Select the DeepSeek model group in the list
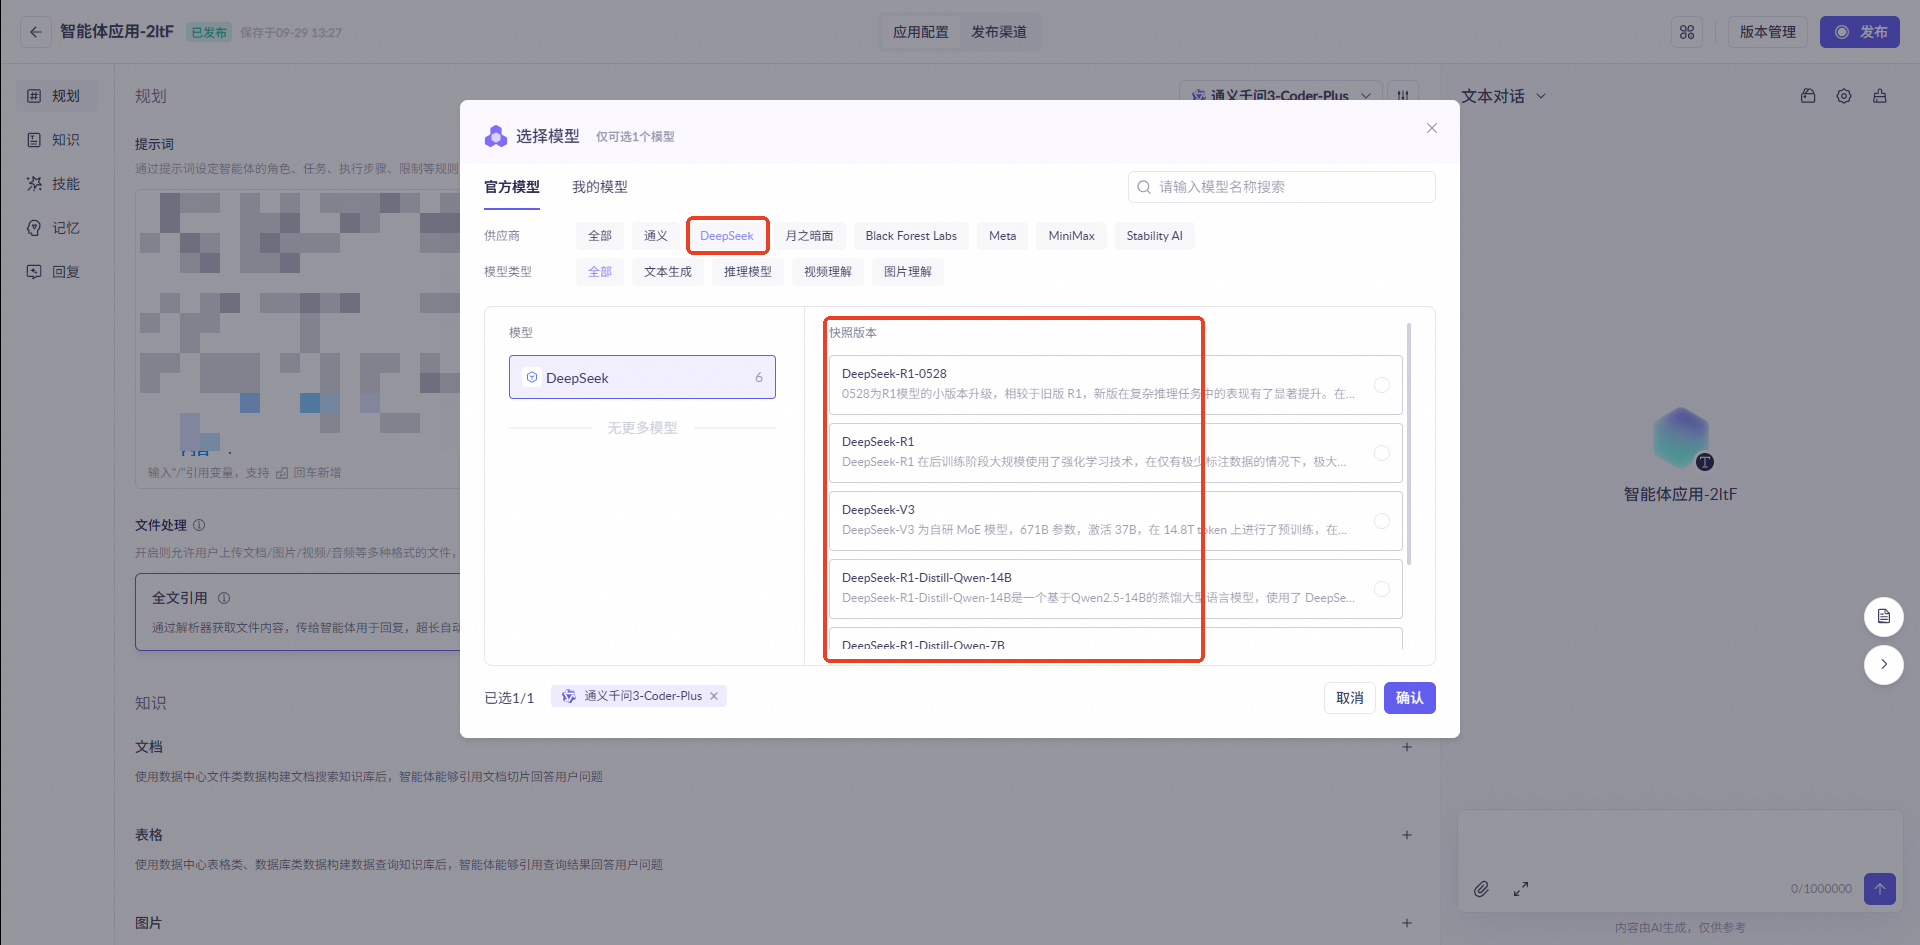 (x=642, y=377)
